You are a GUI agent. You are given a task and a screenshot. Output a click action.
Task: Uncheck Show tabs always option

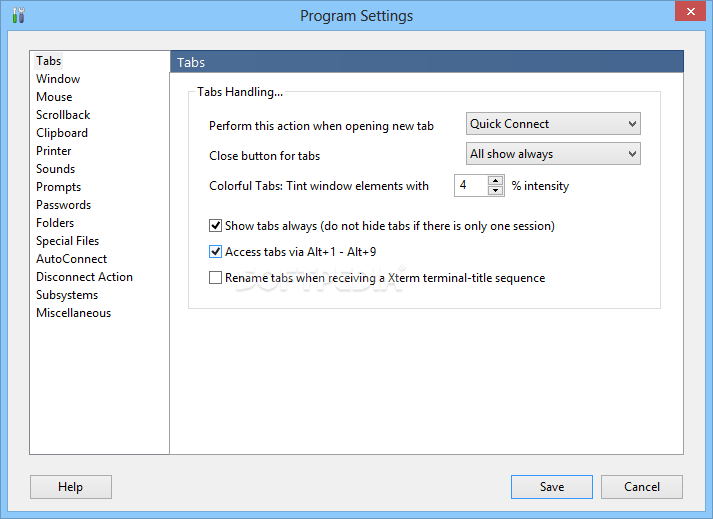[215, 226]
